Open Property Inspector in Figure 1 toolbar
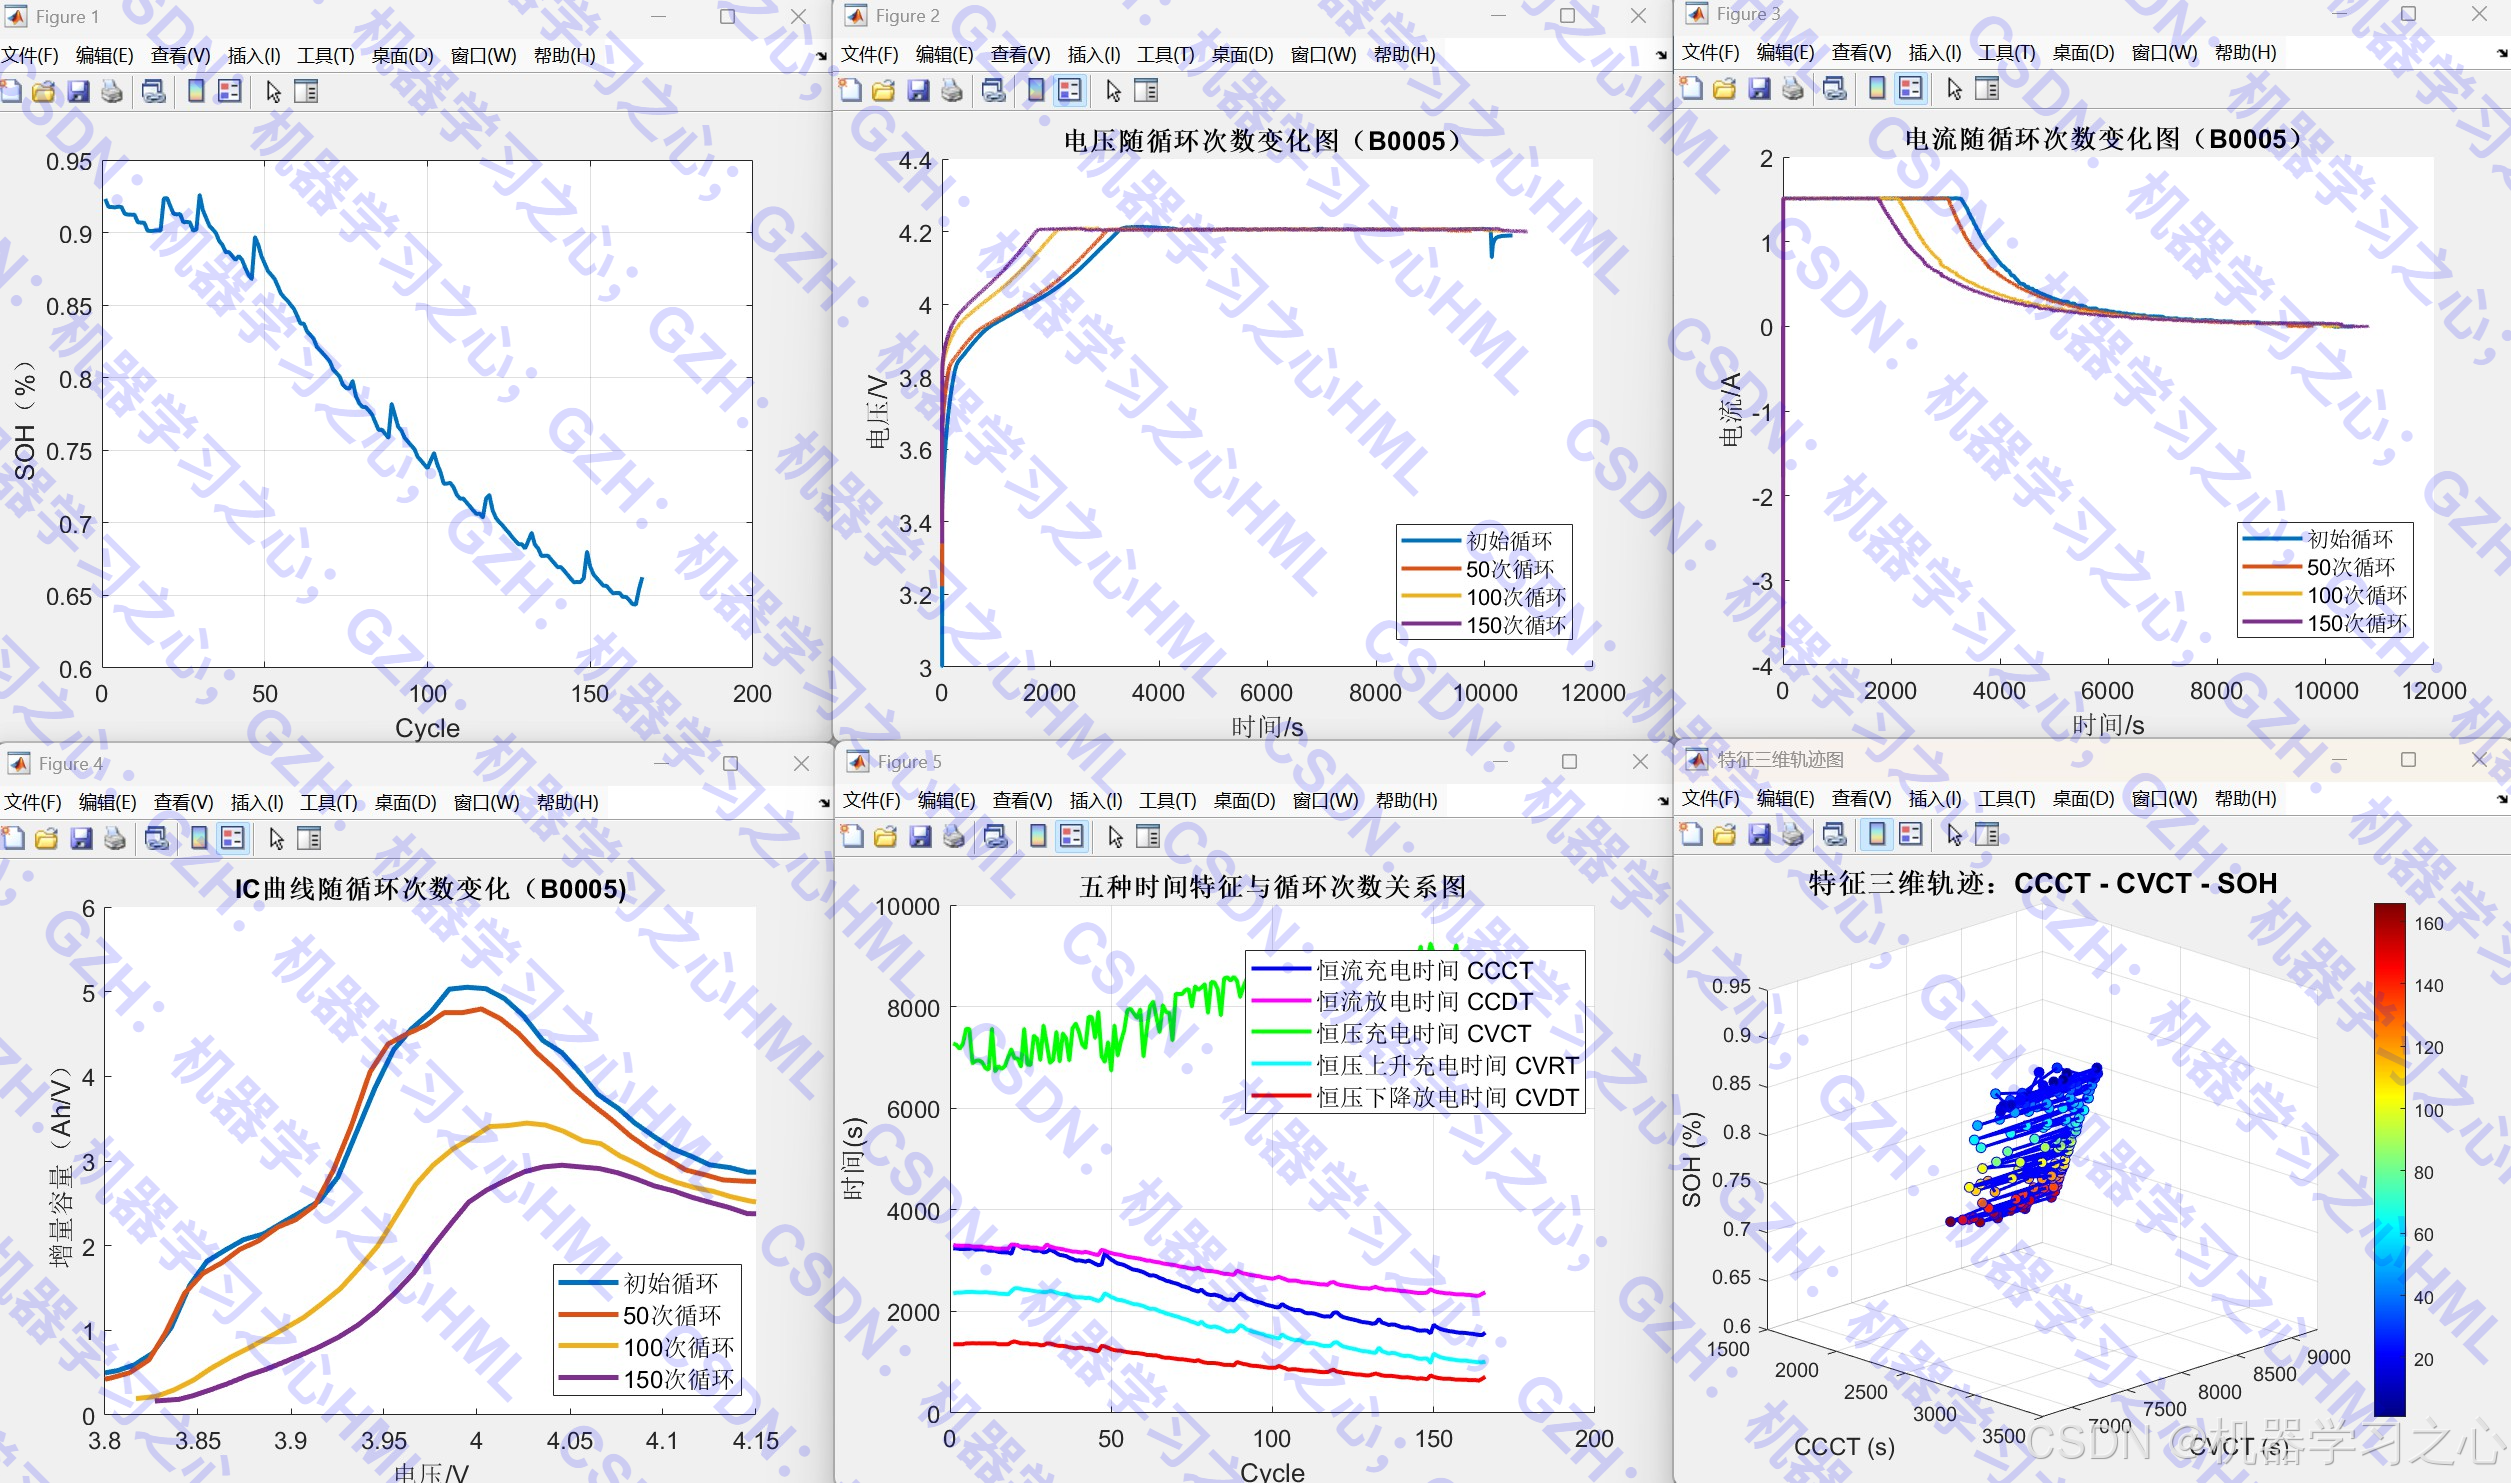Screen dimensions: 2511x1483 [306, 92]
